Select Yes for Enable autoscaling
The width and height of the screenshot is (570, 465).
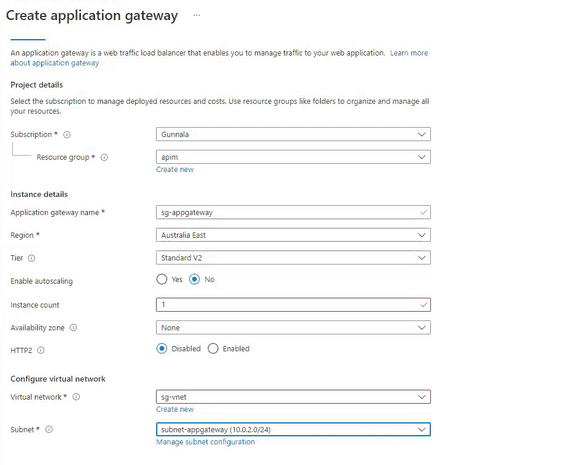click(x=162, y=279)
